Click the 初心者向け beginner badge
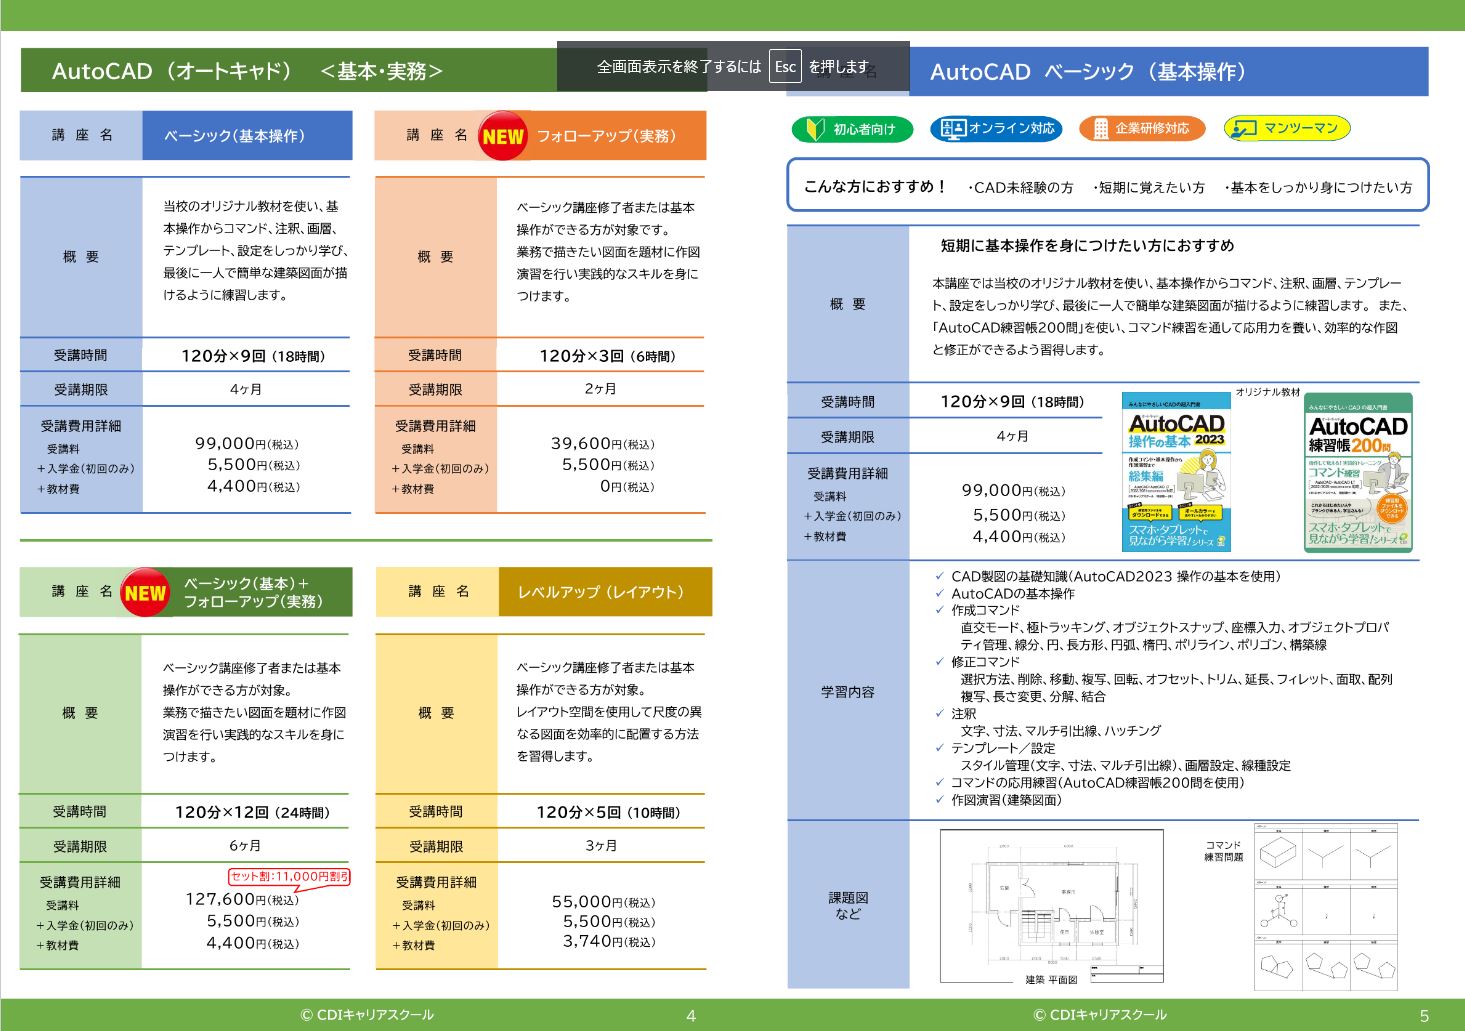Screen dimensions: 1465x1031 852,129
